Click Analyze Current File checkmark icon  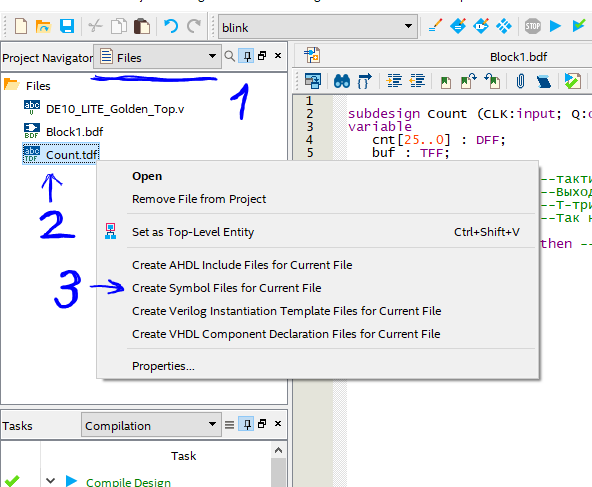[x=573, y=81]
